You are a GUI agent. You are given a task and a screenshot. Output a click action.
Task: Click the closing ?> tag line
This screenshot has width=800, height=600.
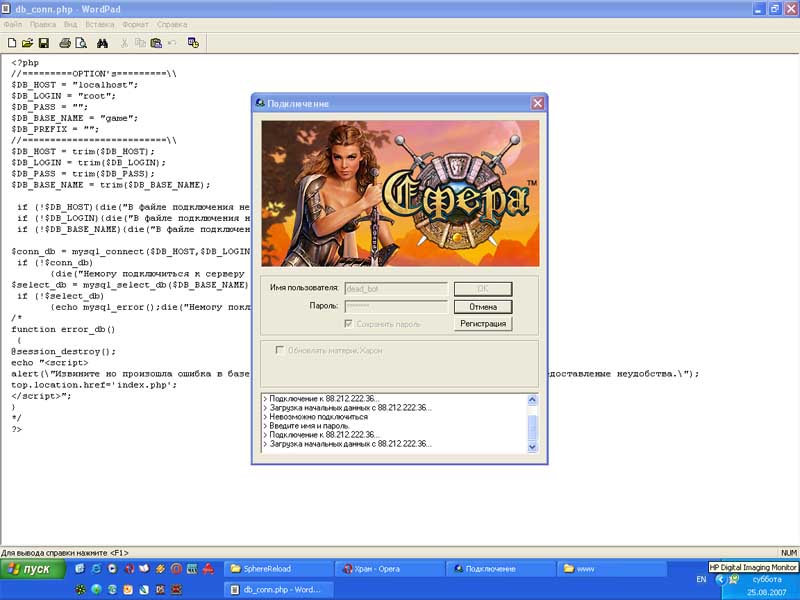pos(17,429)
